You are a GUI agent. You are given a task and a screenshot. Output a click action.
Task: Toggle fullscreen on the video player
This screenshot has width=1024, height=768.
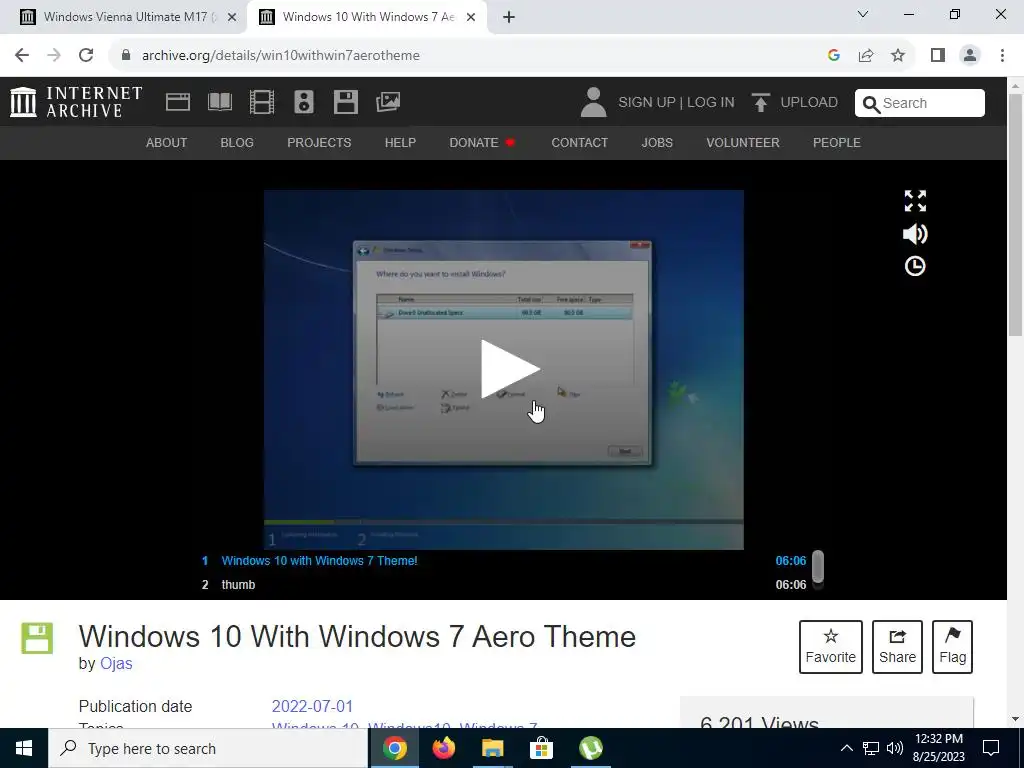(915, 201)
